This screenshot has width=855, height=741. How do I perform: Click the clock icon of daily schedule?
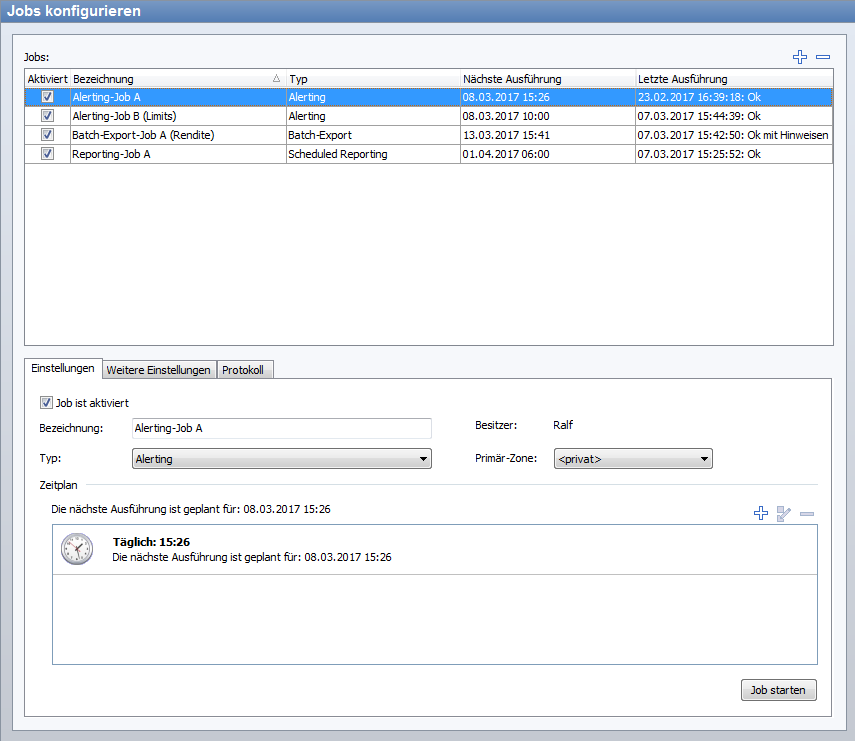click(x=77, y=549)
